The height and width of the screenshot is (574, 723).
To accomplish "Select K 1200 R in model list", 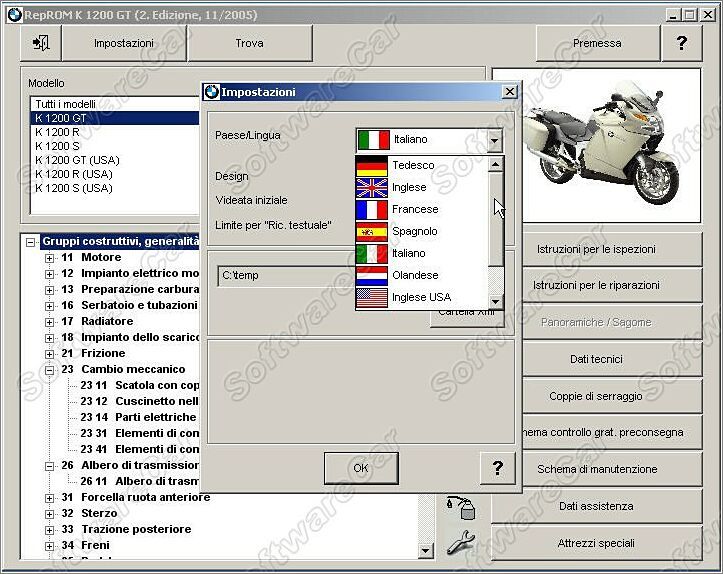I will click(57, 132).
